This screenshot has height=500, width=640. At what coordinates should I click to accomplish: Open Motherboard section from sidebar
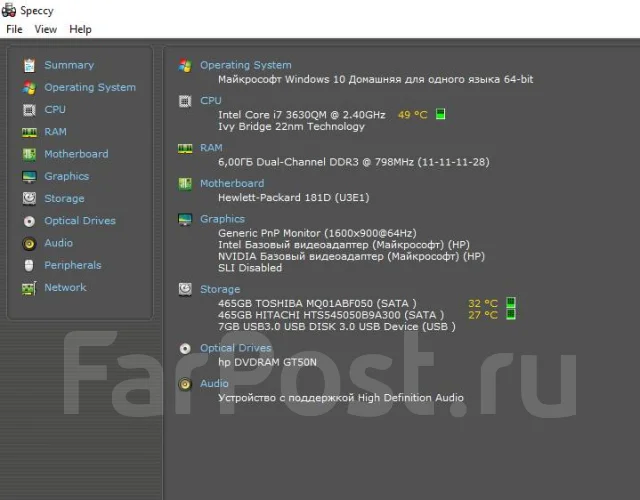(76, 154)
